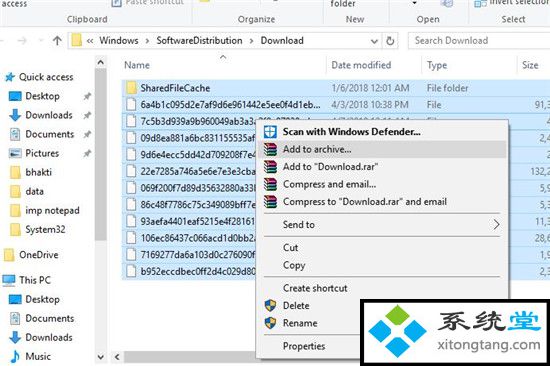This screenshot has height=366, width=550.
Task: Open address bar history dropdown
Action: click(x=374, y=41)
